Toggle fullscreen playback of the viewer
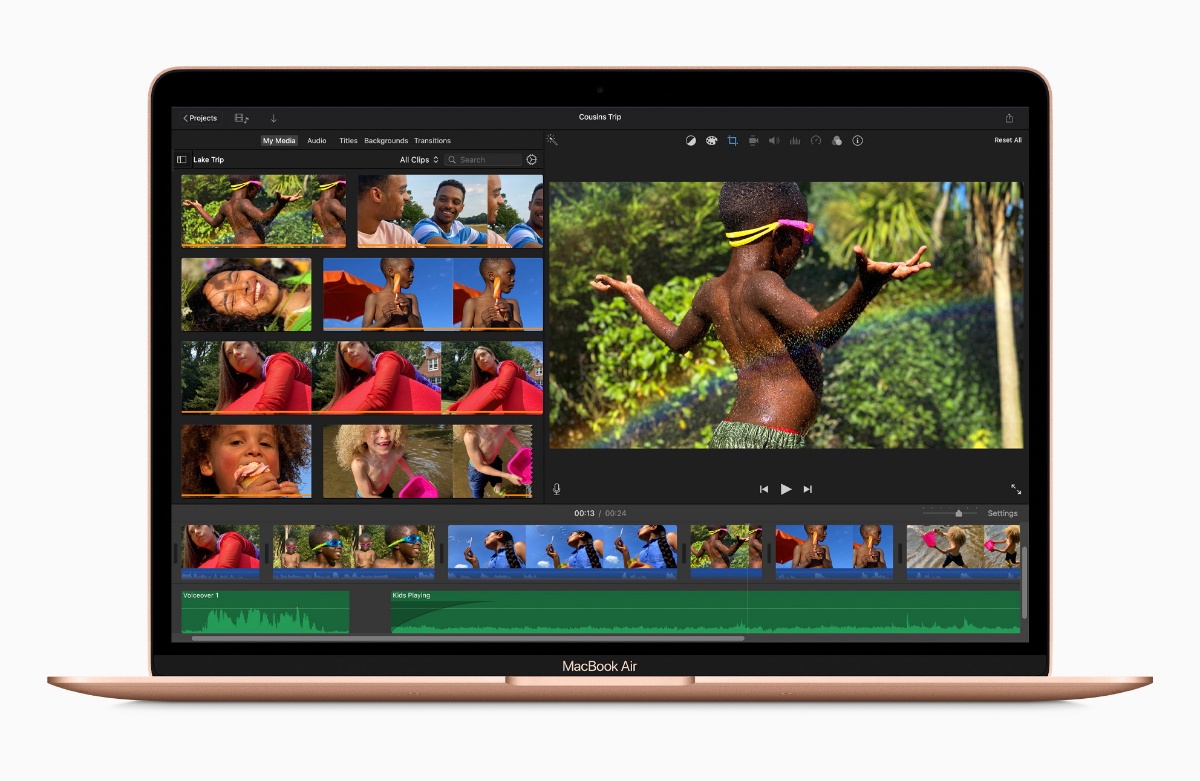The image size is (1200, 781). click(x=1016, y=489)
